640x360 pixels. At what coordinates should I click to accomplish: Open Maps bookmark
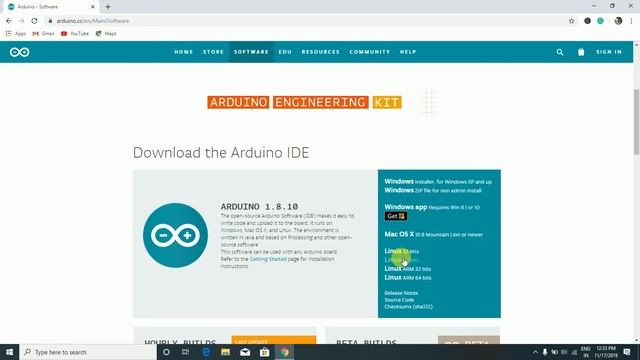coord(106,33)
